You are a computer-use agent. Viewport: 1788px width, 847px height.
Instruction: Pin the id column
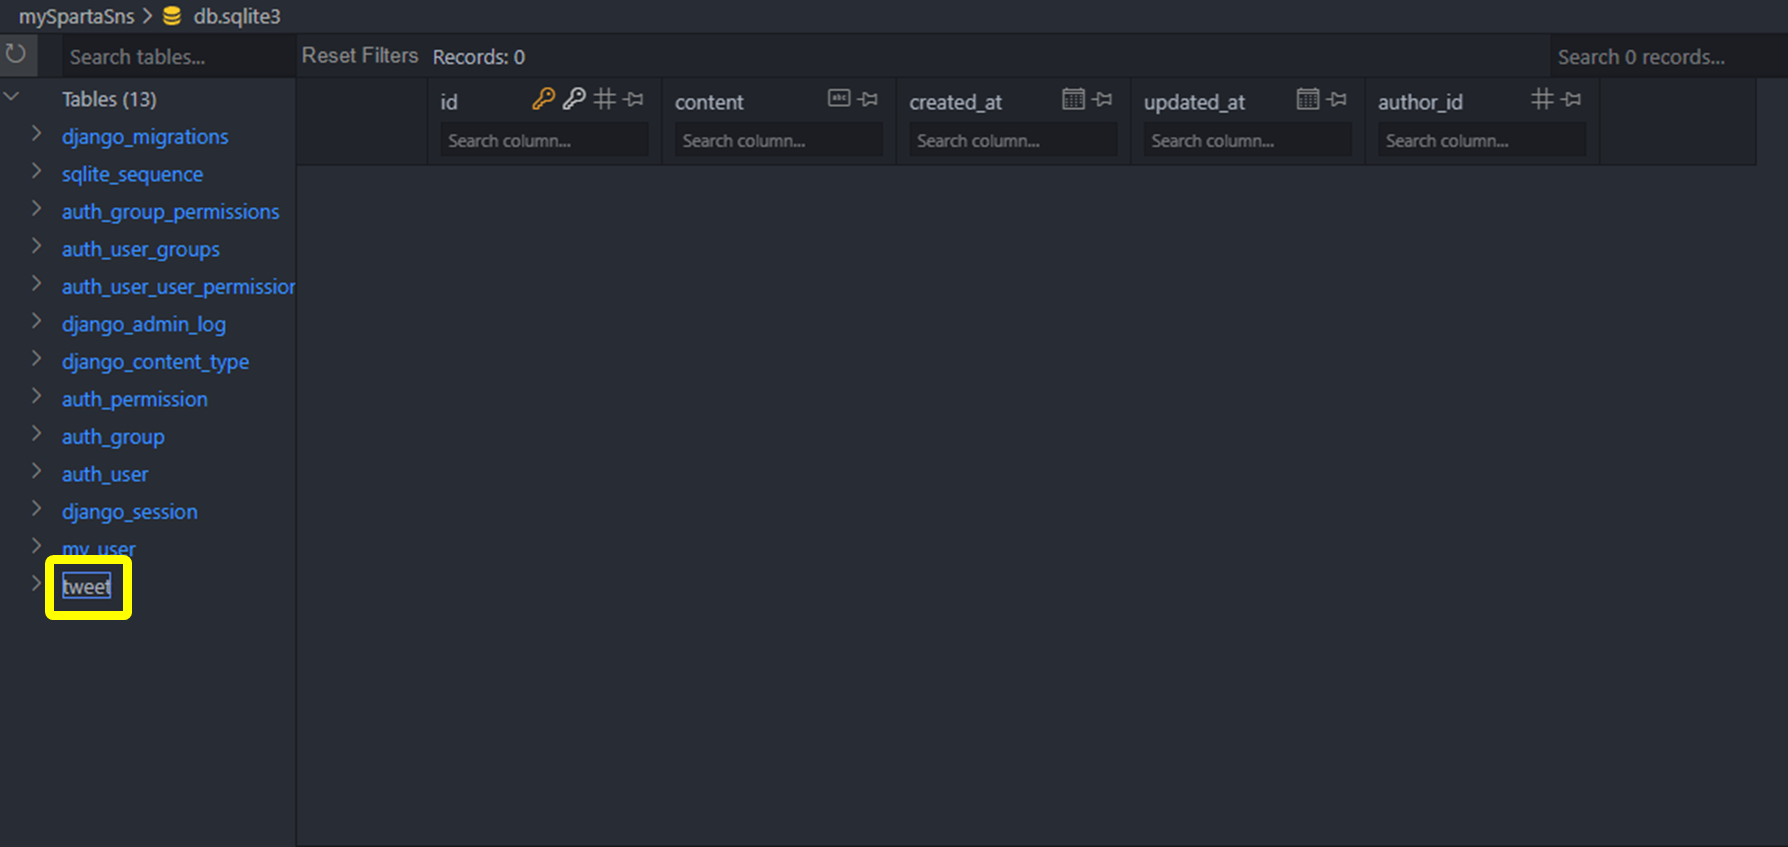(634, 99)
